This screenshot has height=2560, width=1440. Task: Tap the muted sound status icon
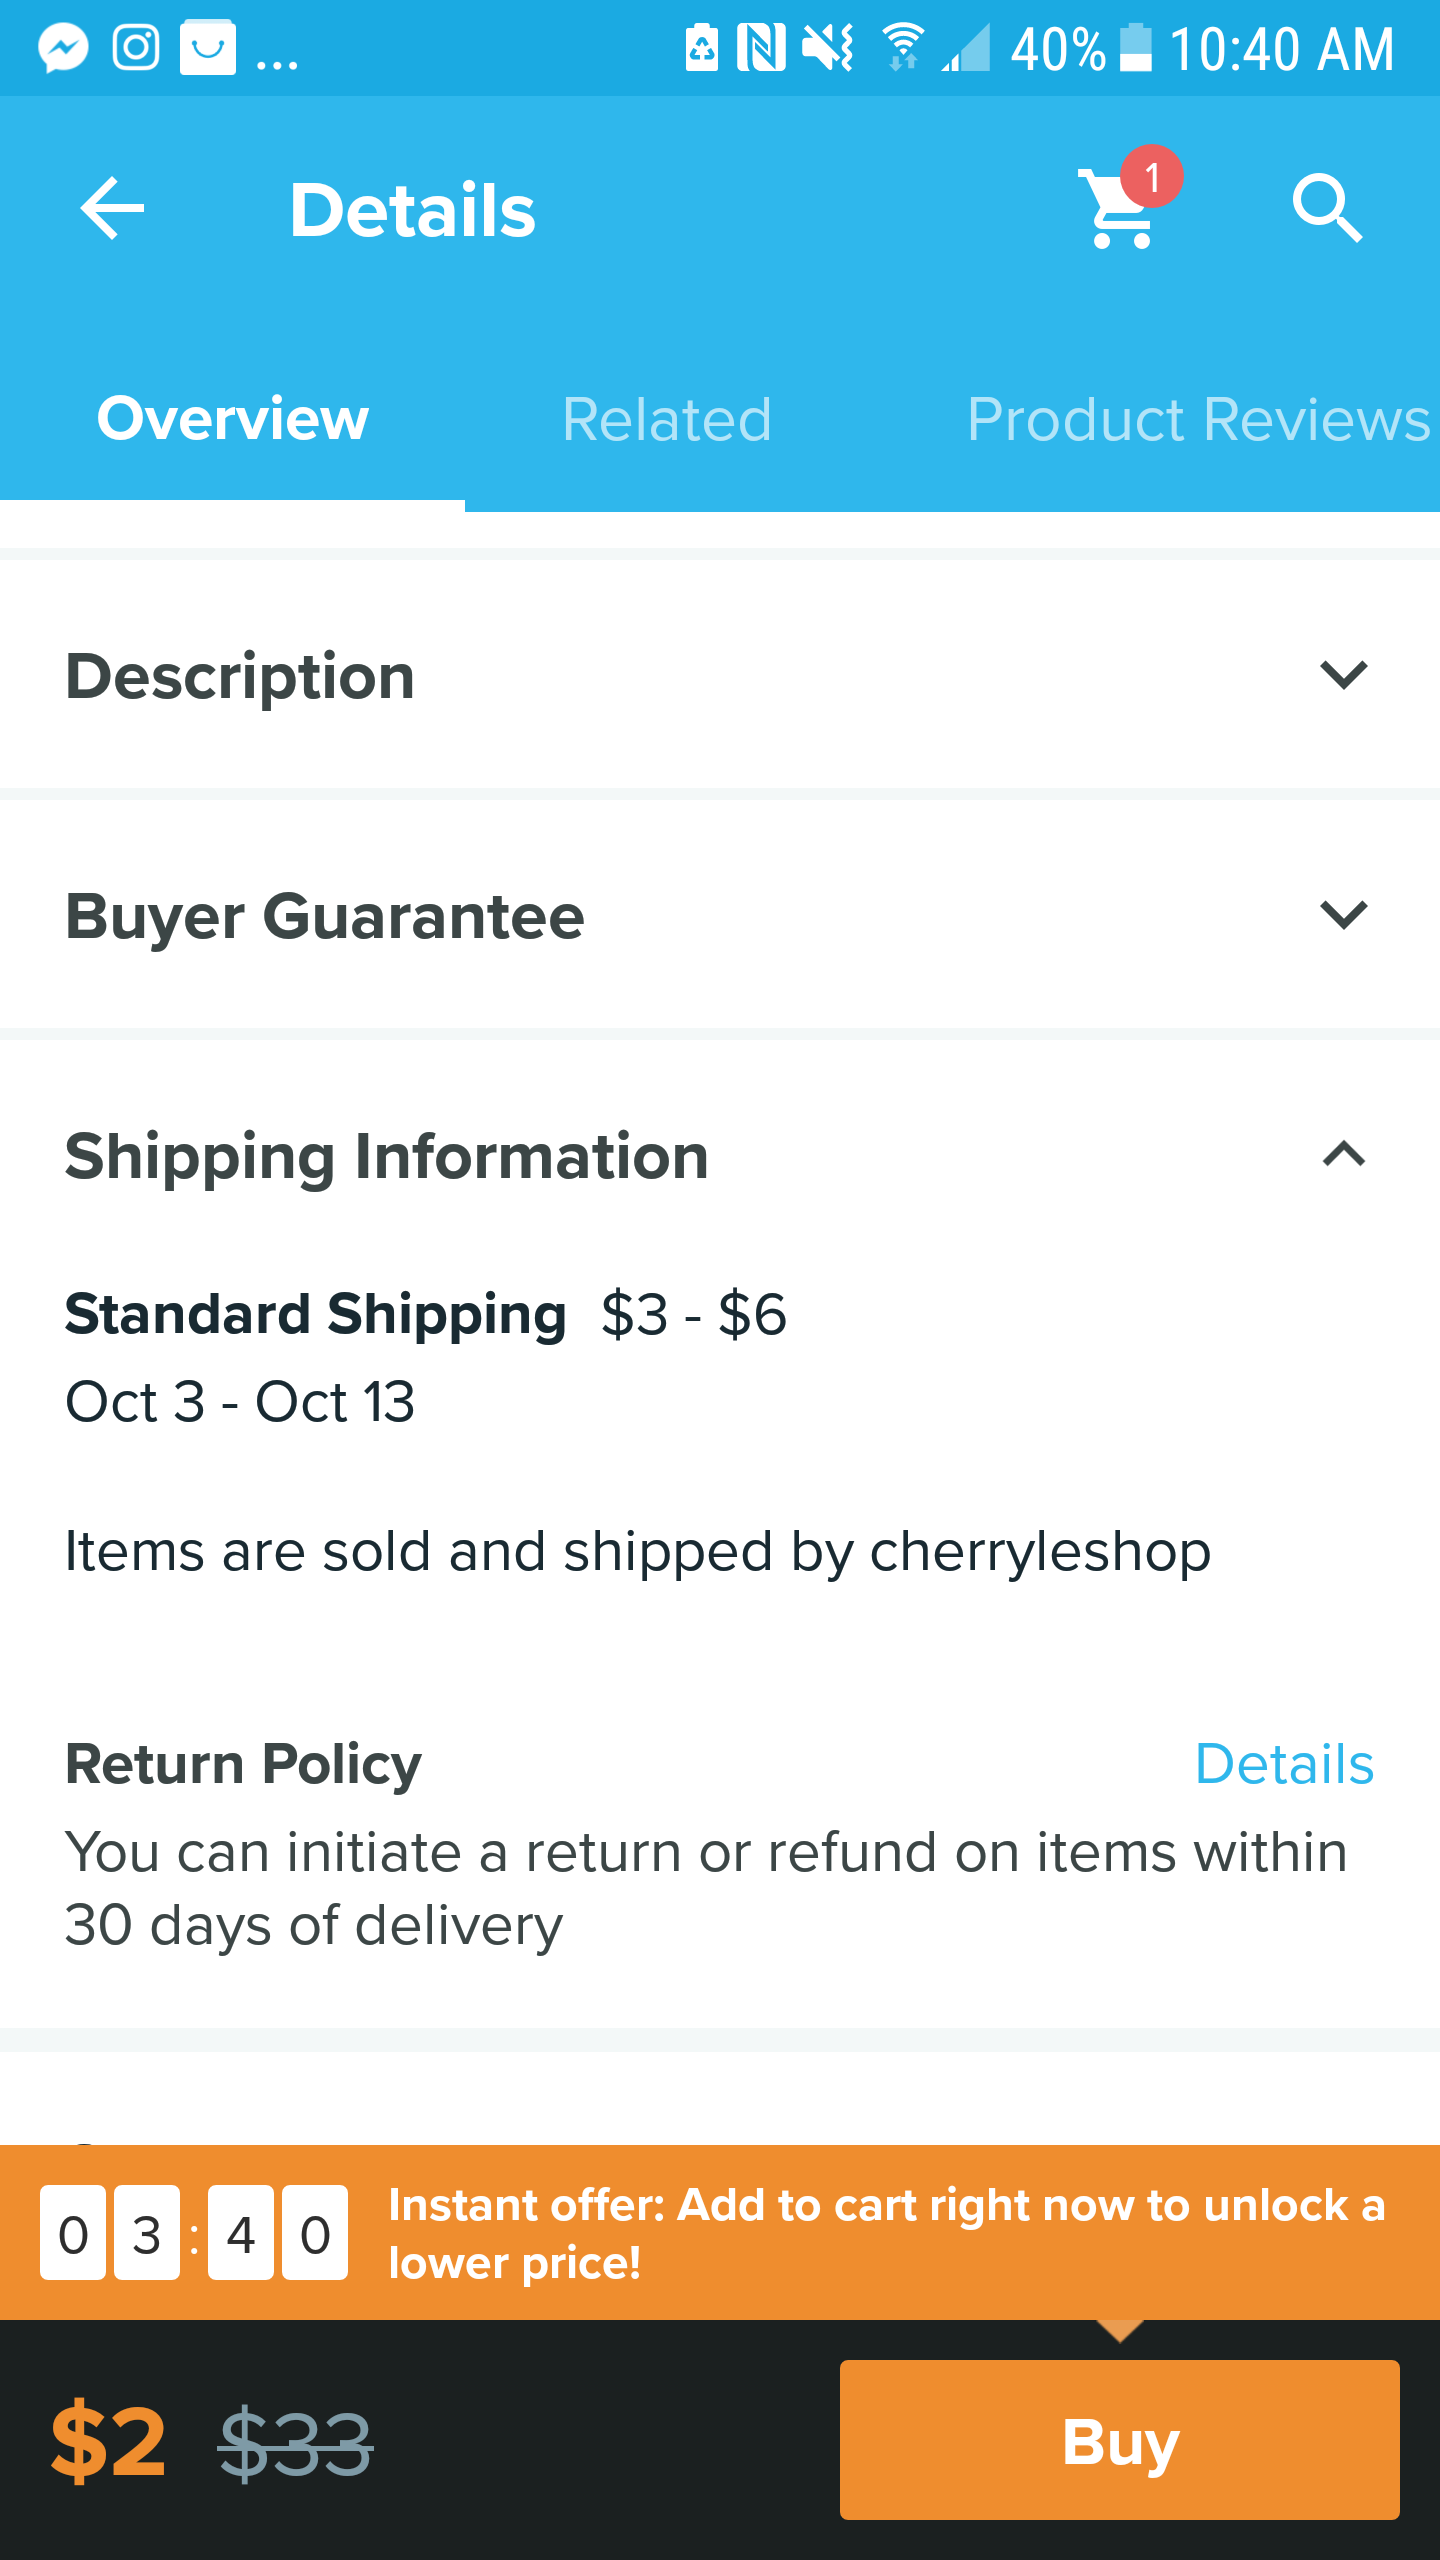click(828, 47)
